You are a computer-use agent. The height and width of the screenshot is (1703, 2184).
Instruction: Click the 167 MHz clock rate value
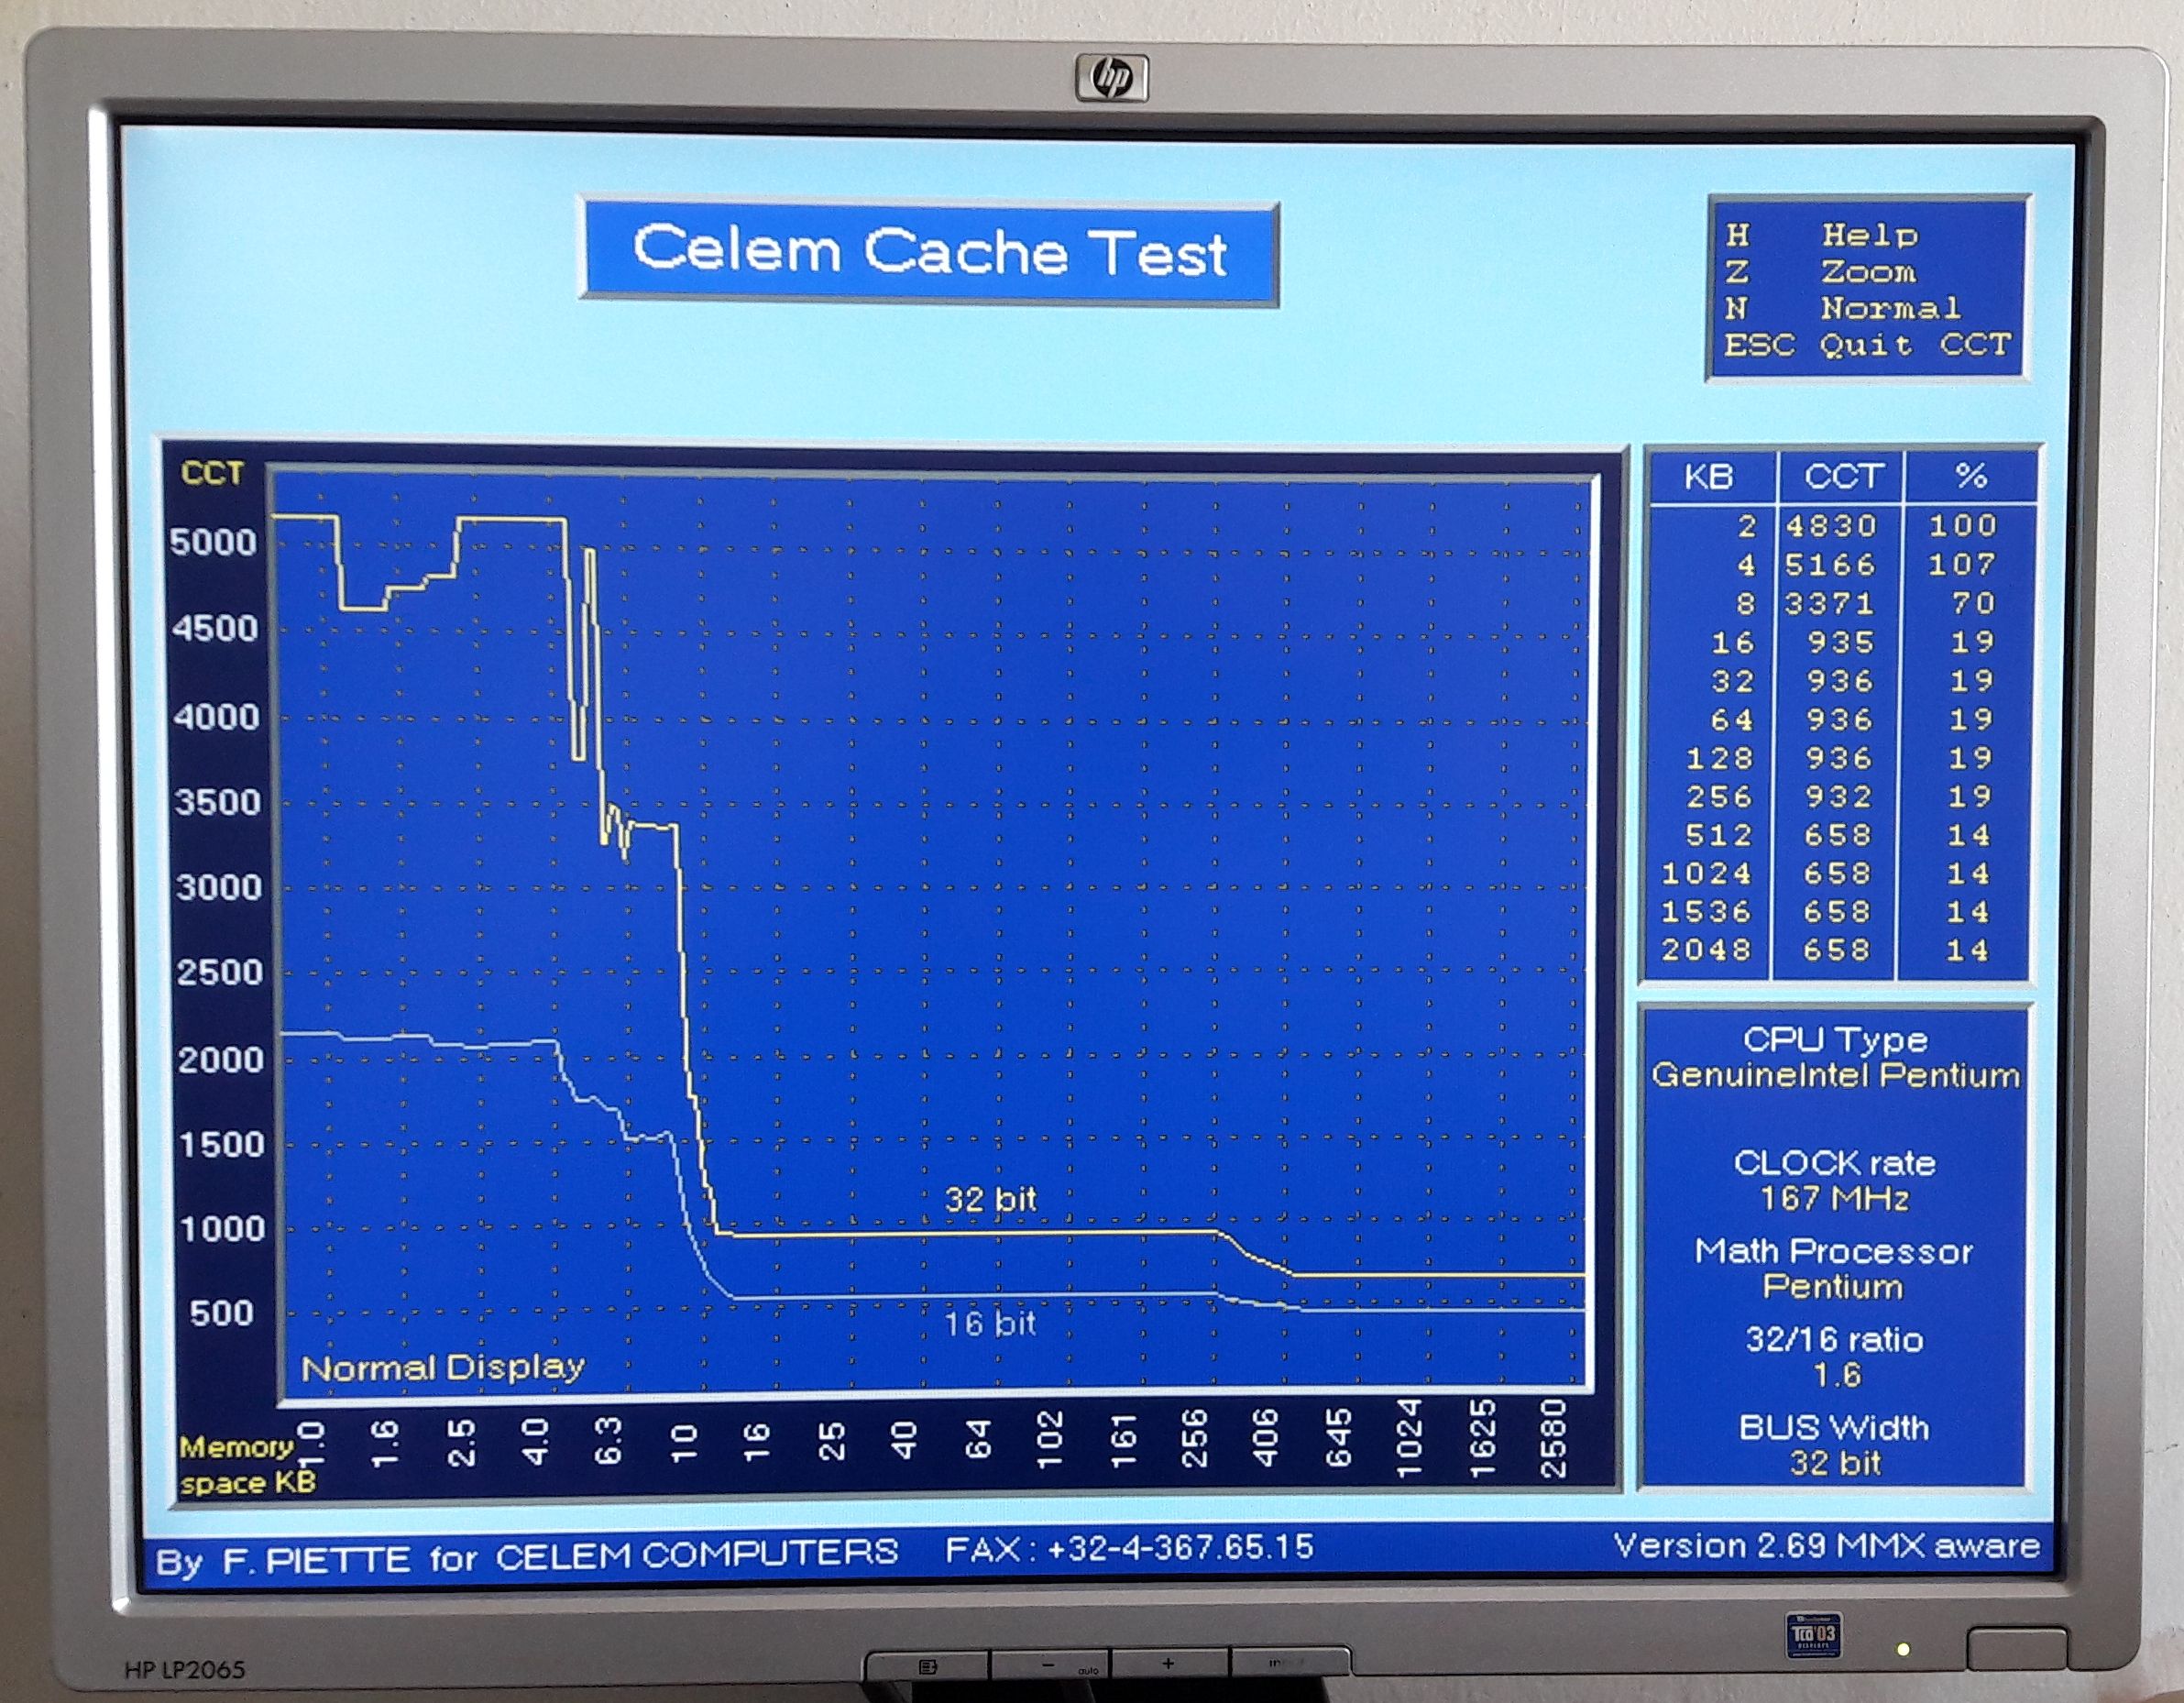(1835, 1198)
